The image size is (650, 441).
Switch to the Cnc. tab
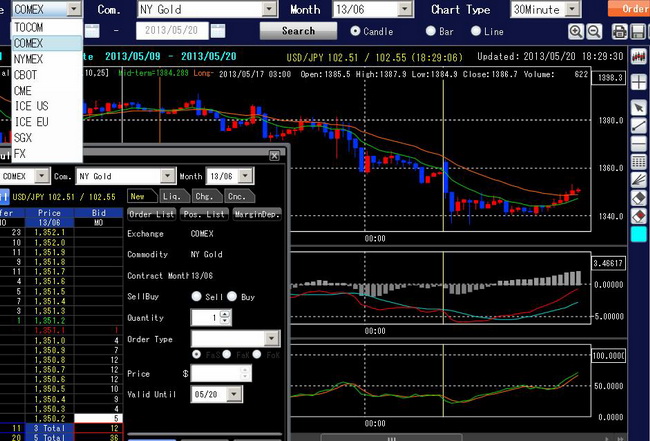pyautogui.click(x=239, y=196)
